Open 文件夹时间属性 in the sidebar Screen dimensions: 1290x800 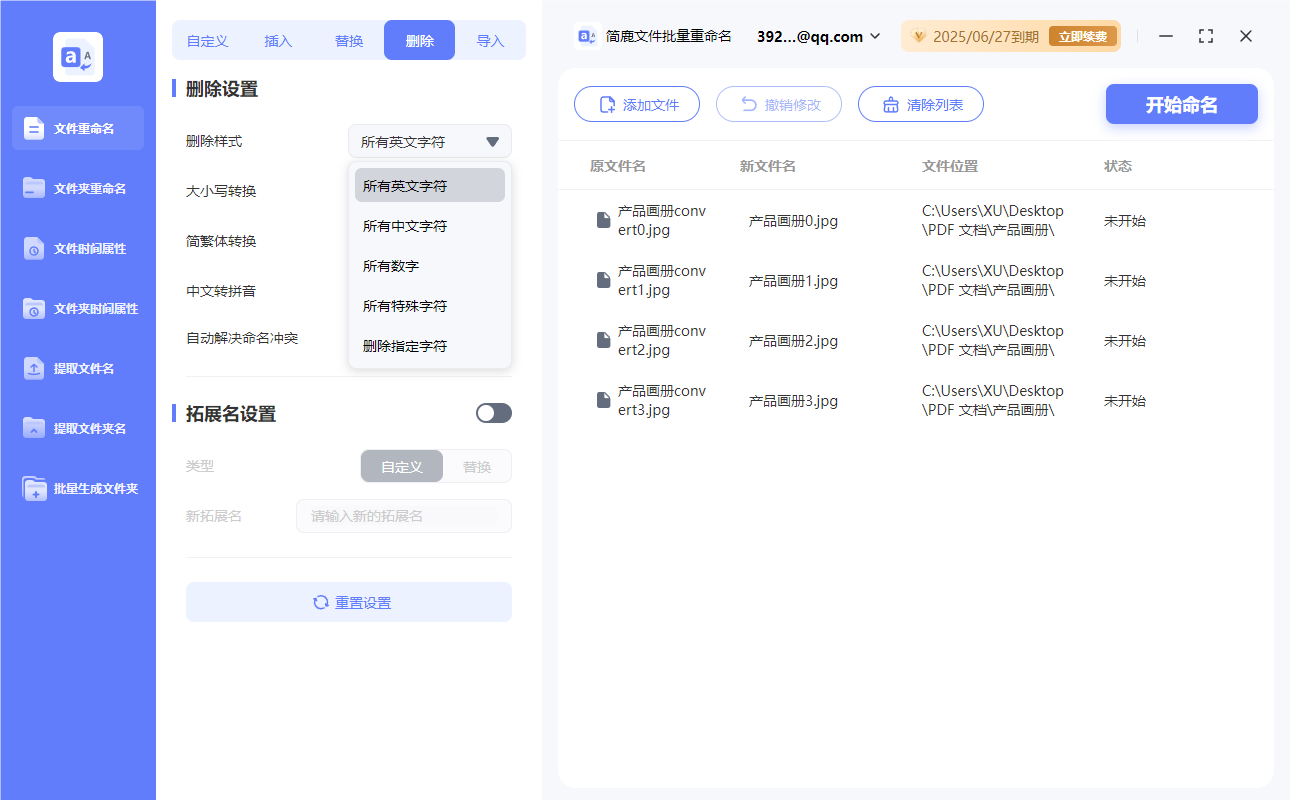pyautogui.click(x=78, y=308)
